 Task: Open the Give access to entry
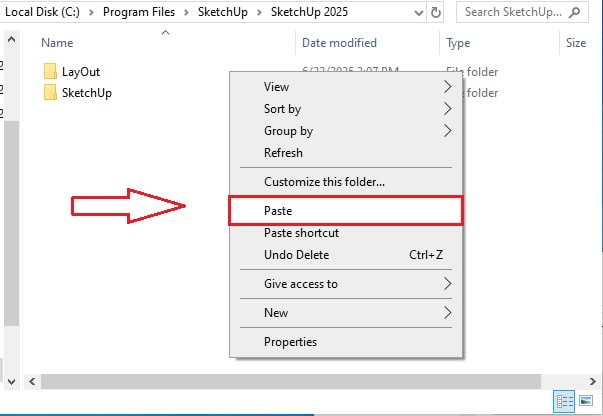pyautogui.click(x=346, y=284)
